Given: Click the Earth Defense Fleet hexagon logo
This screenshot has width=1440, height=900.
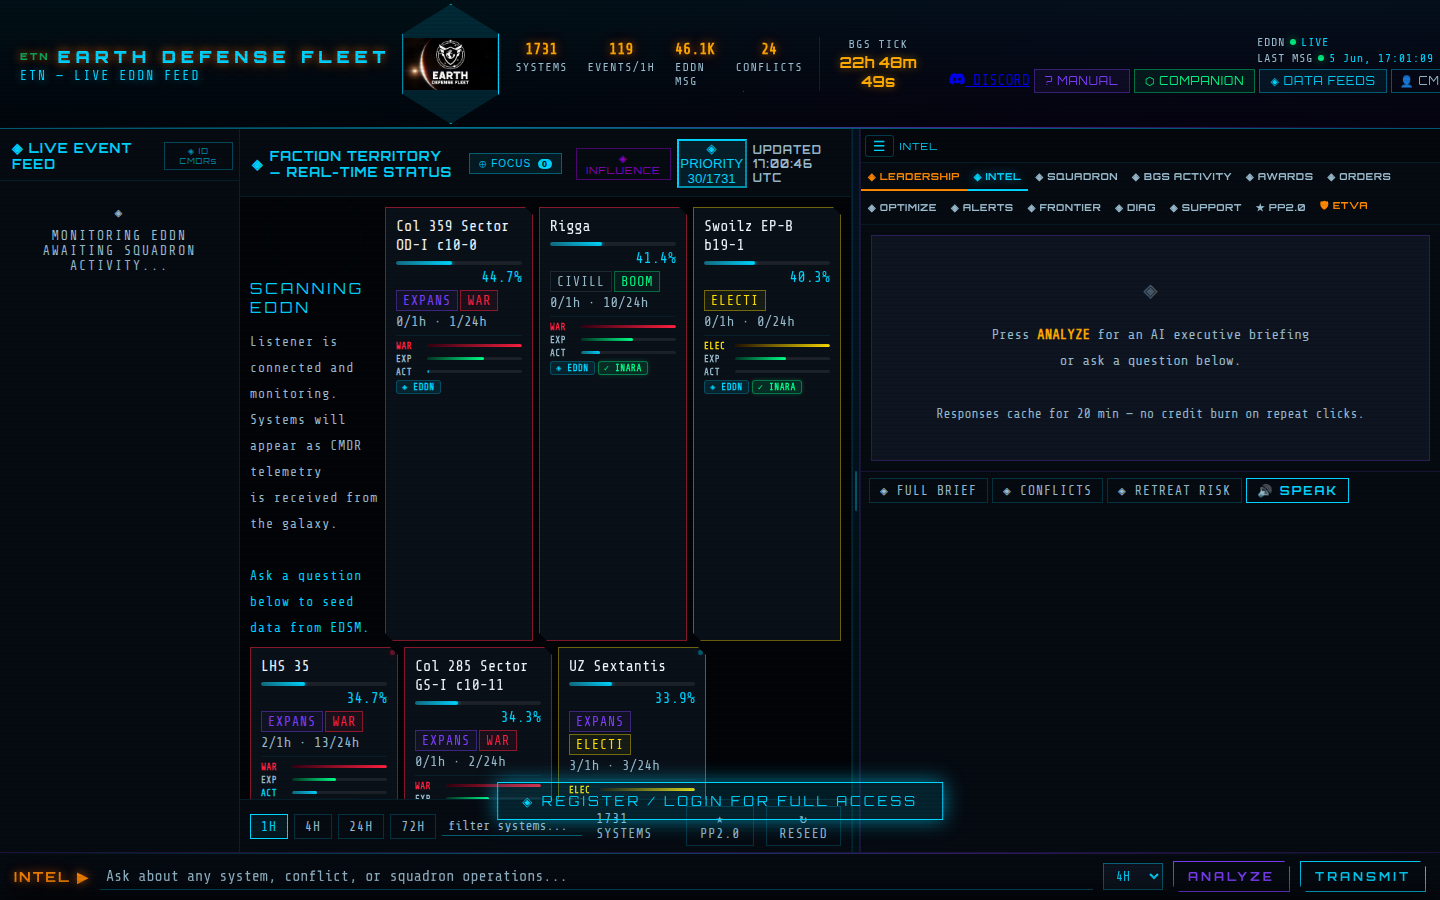Looking at the screenshot, I should [450, 64].
